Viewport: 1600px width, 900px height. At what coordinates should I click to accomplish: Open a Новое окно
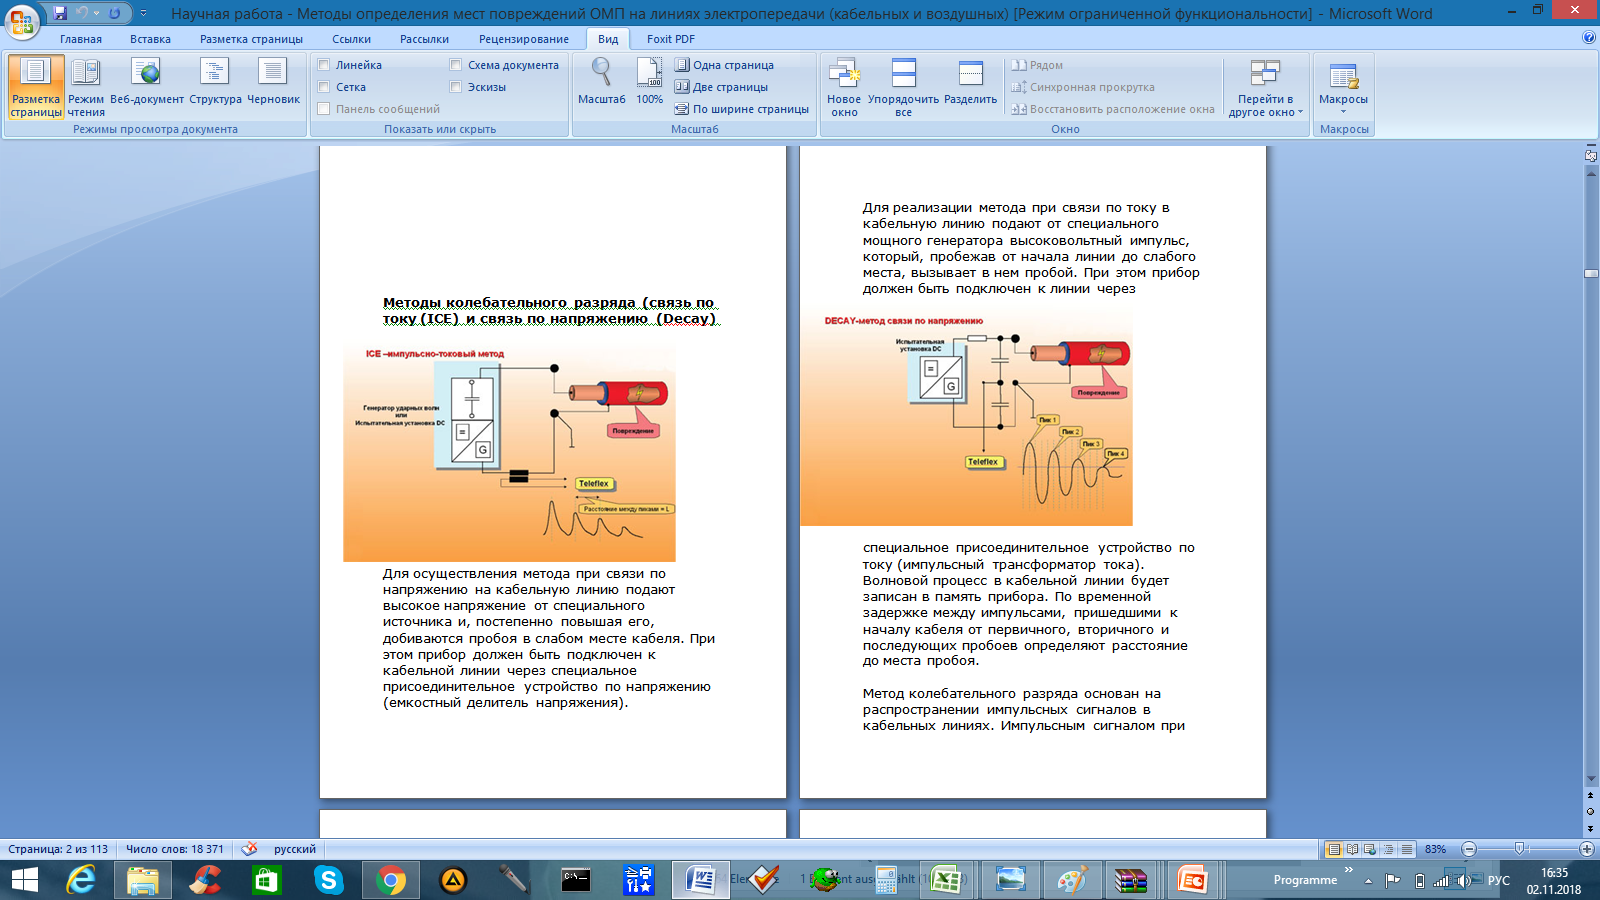(844, 87)
